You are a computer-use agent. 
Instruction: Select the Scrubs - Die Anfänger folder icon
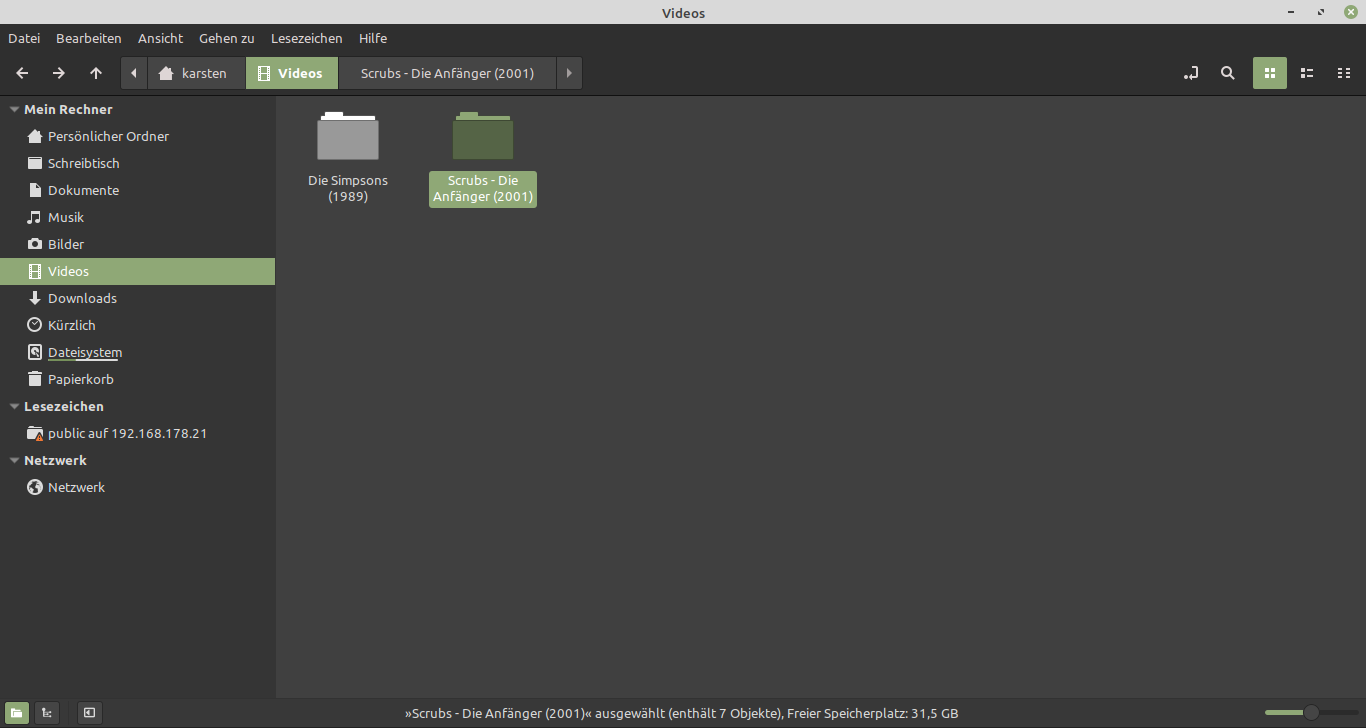coord(483,136)
